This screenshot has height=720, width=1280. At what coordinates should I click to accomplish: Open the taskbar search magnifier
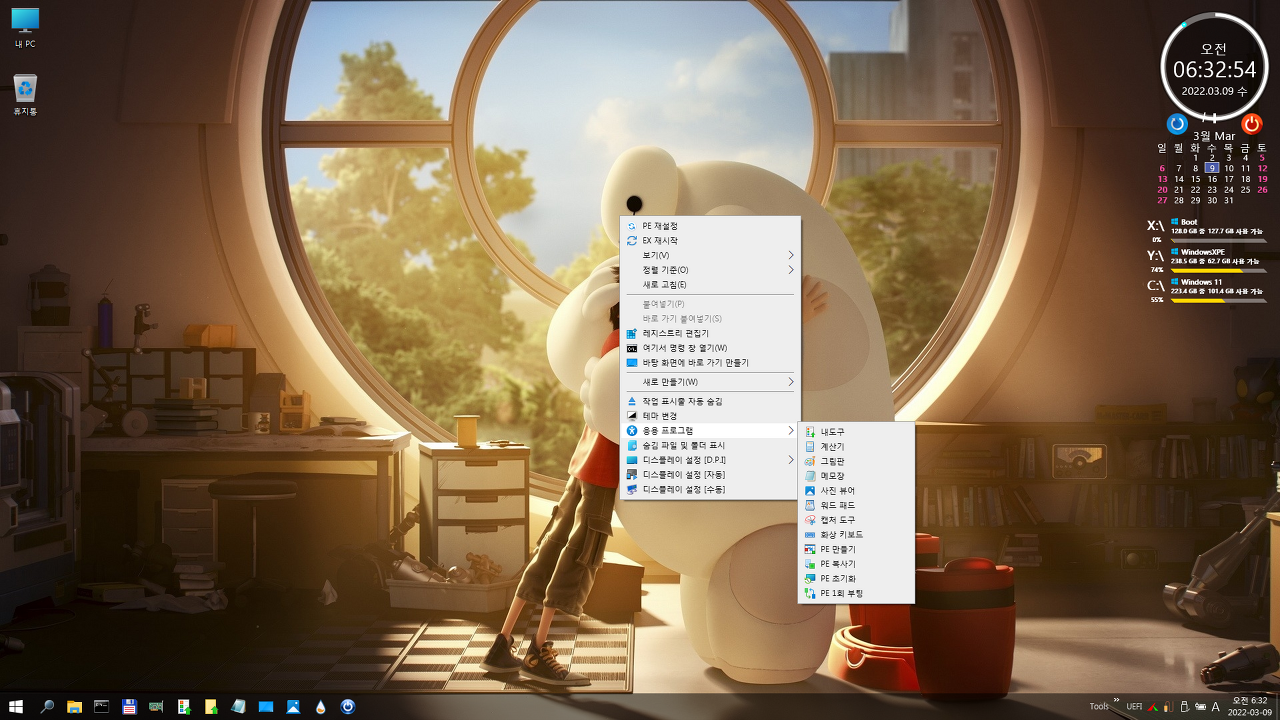(x=47, y=706)
